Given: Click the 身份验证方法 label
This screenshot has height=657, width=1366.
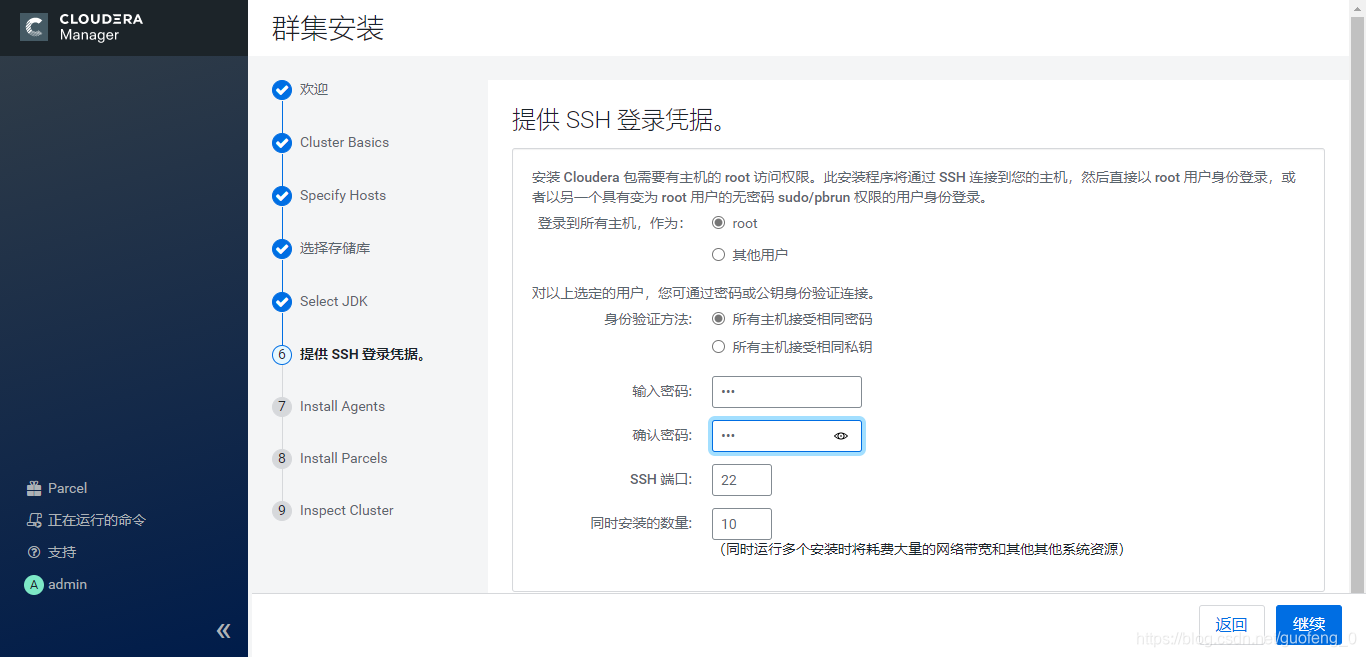Looking at the screenshot, I should (x=648, y=320).
